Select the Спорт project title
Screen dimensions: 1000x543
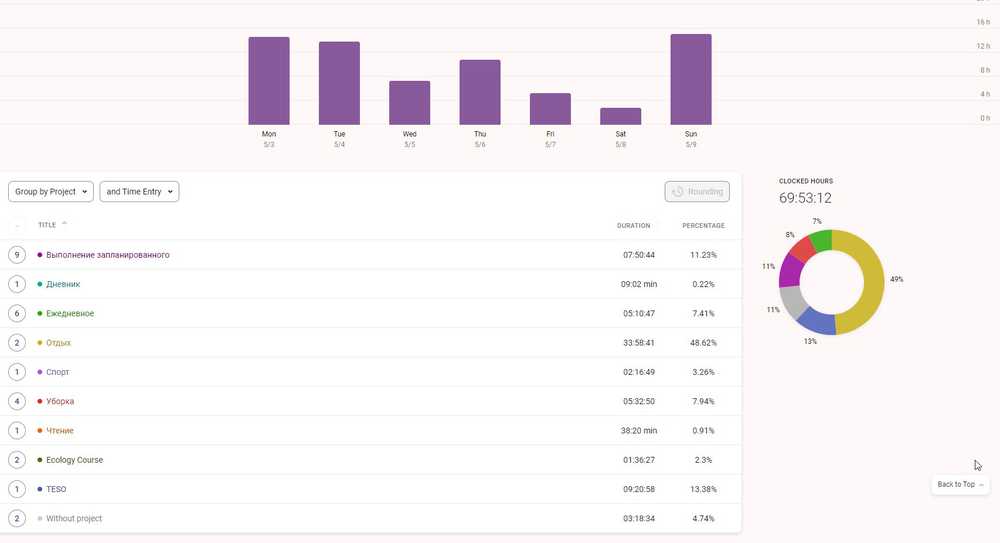pos(58,372)
